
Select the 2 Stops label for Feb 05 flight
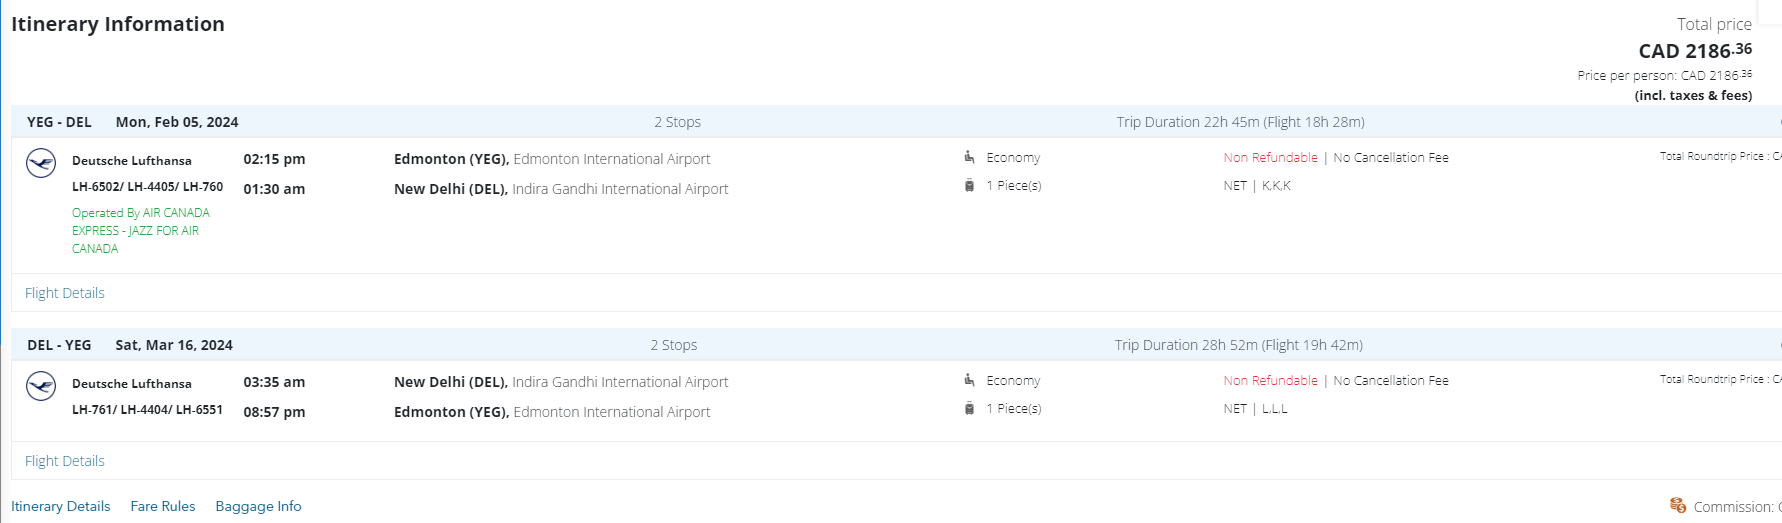(678, 122)
